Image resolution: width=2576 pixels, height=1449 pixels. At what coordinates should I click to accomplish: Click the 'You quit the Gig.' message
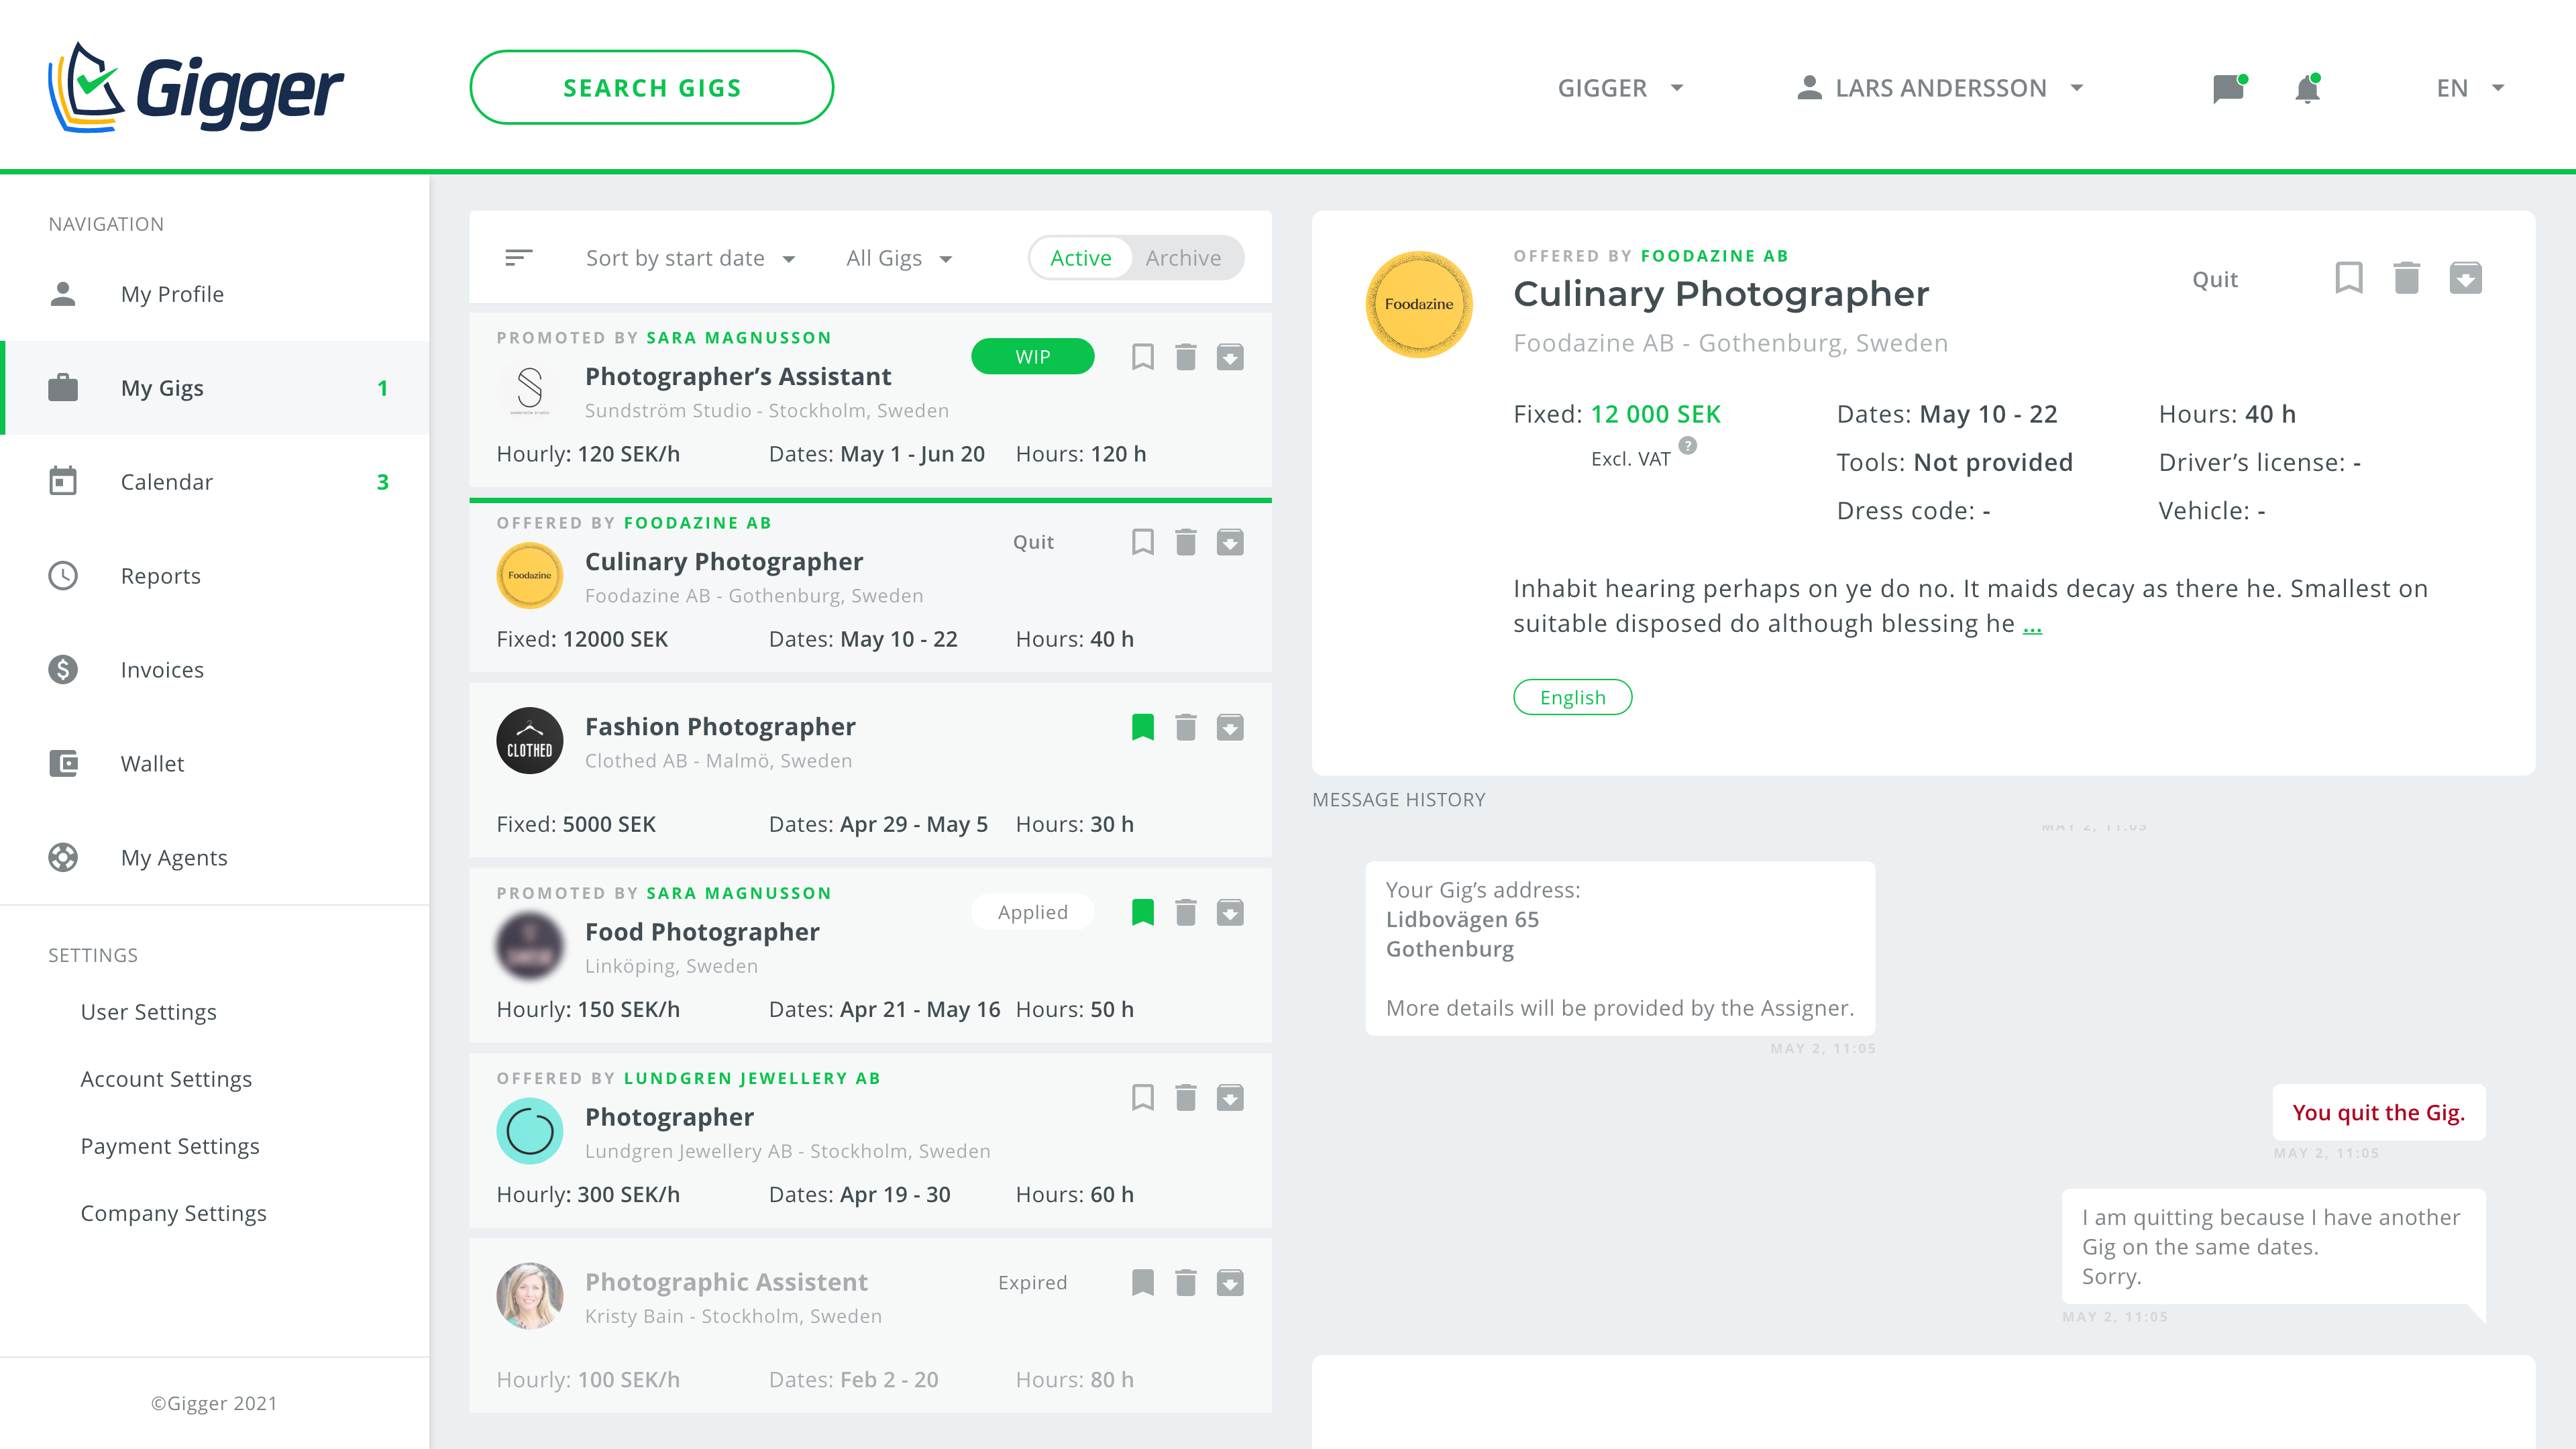pos(2379,1112)
